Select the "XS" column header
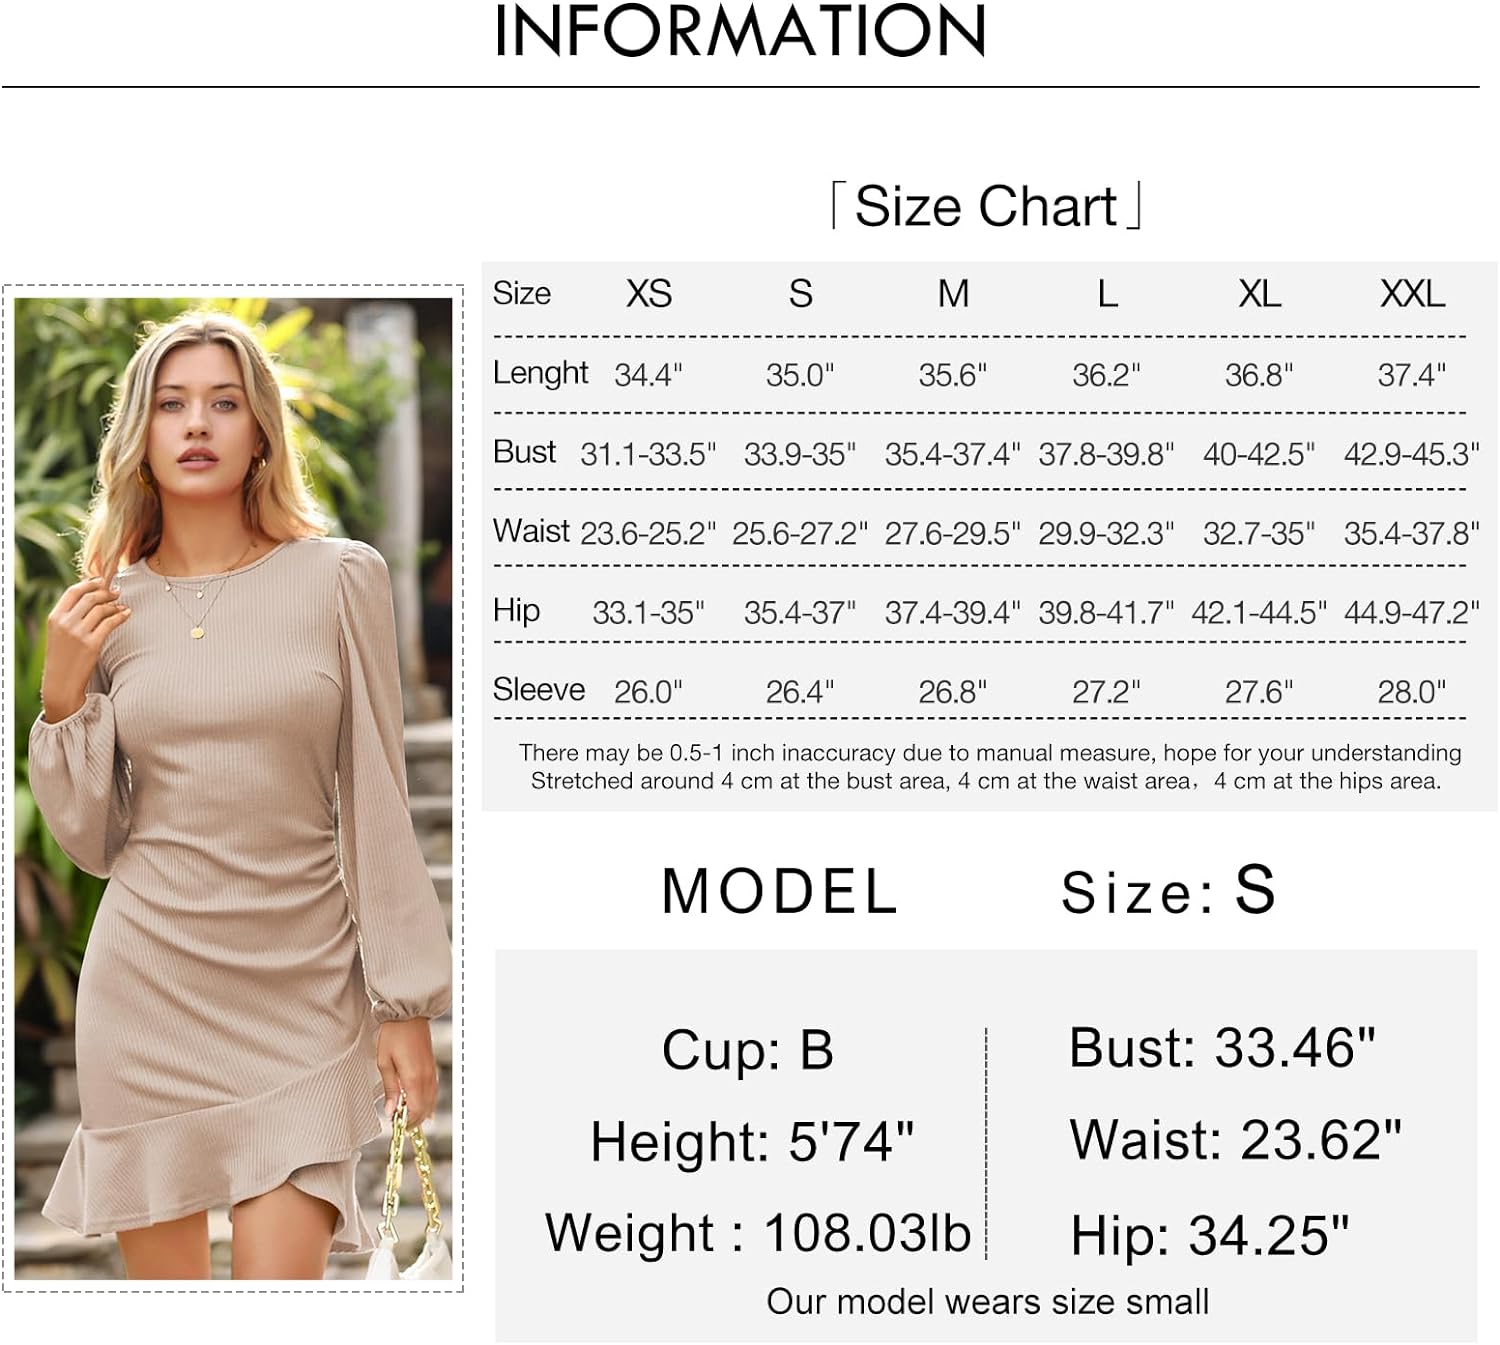 [x=649, y=293]
